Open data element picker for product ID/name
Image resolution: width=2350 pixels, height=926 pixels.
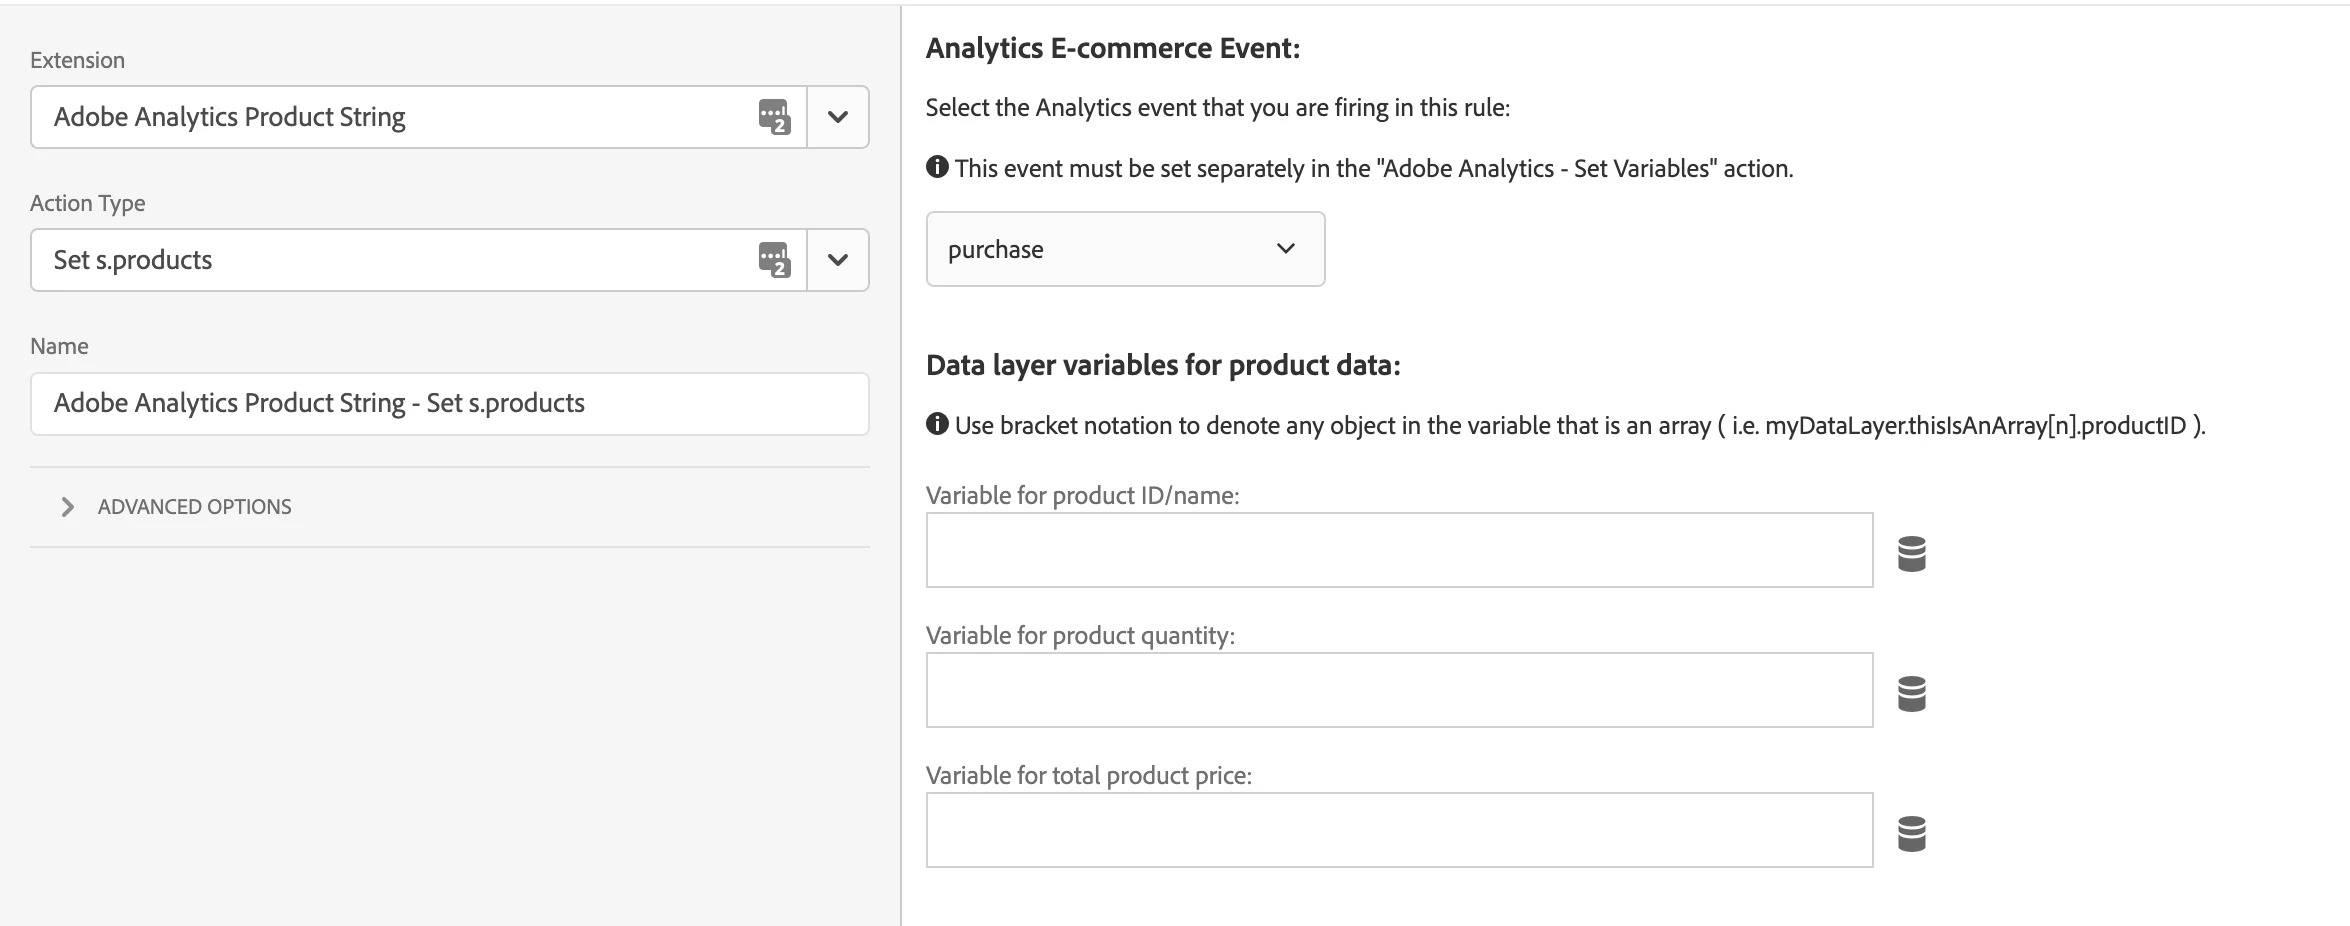click(x=1911, y=553)
